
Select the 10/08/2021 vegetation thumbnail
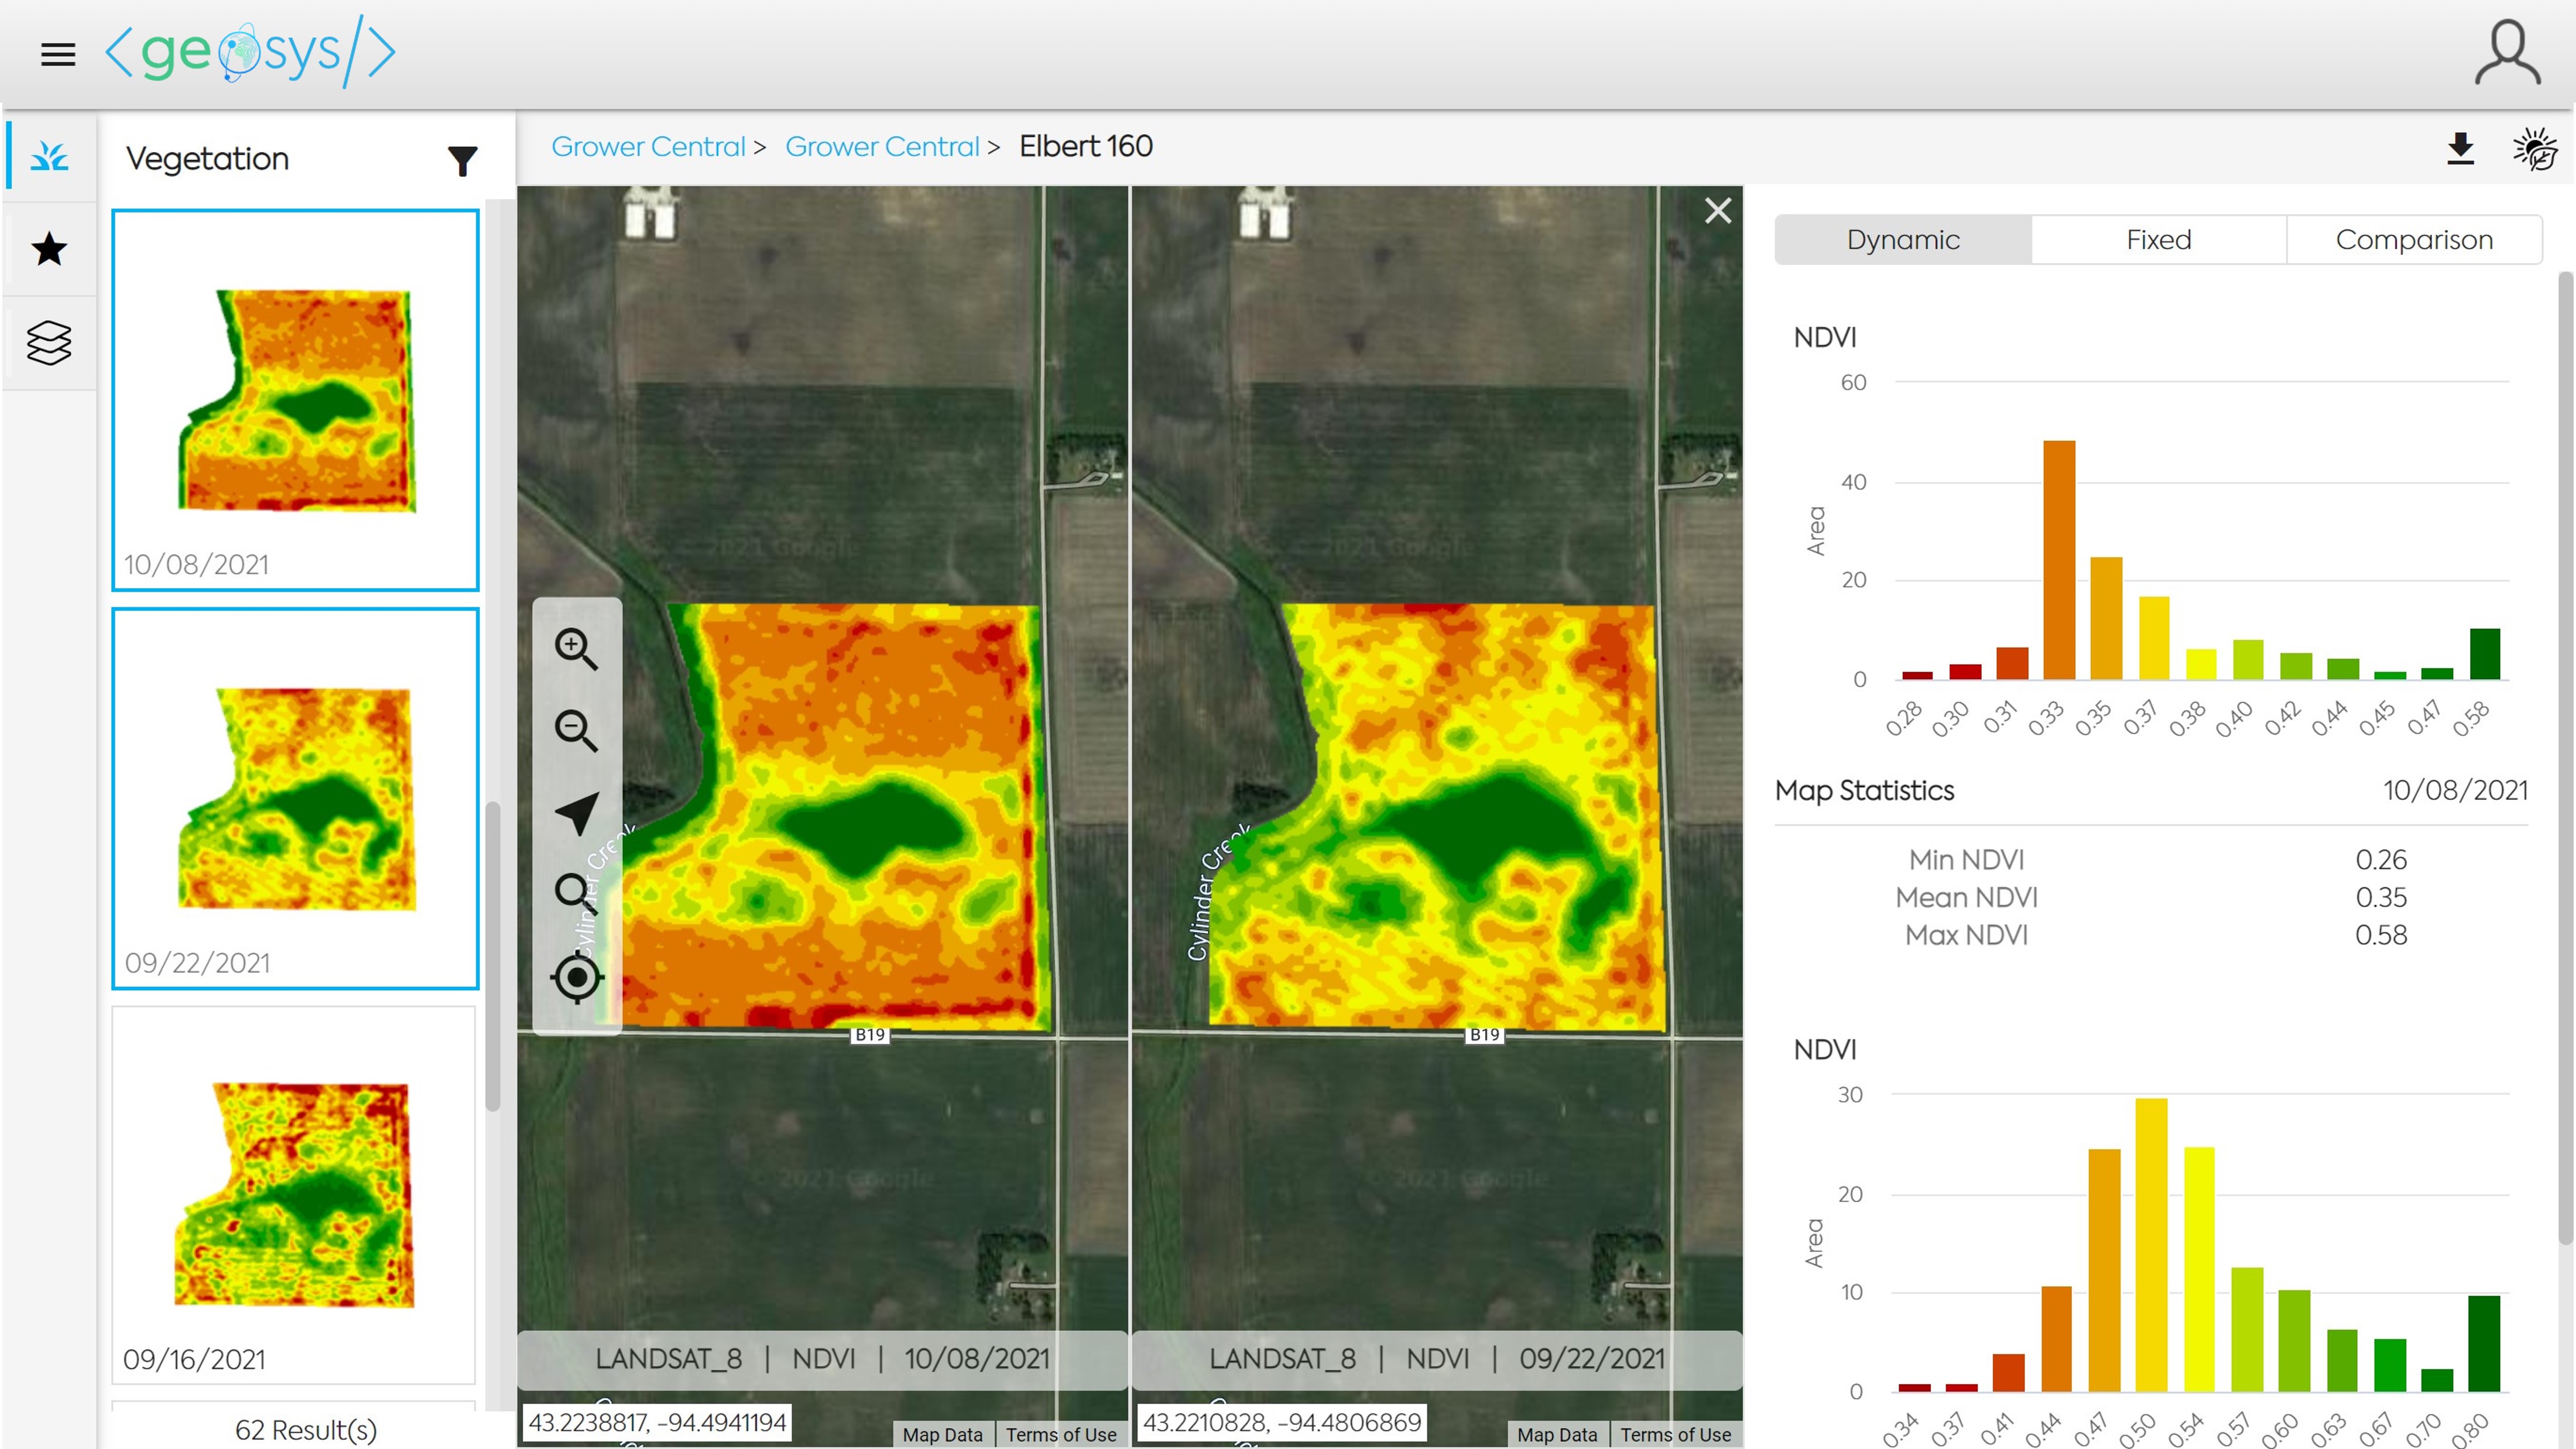coord(294,400)
